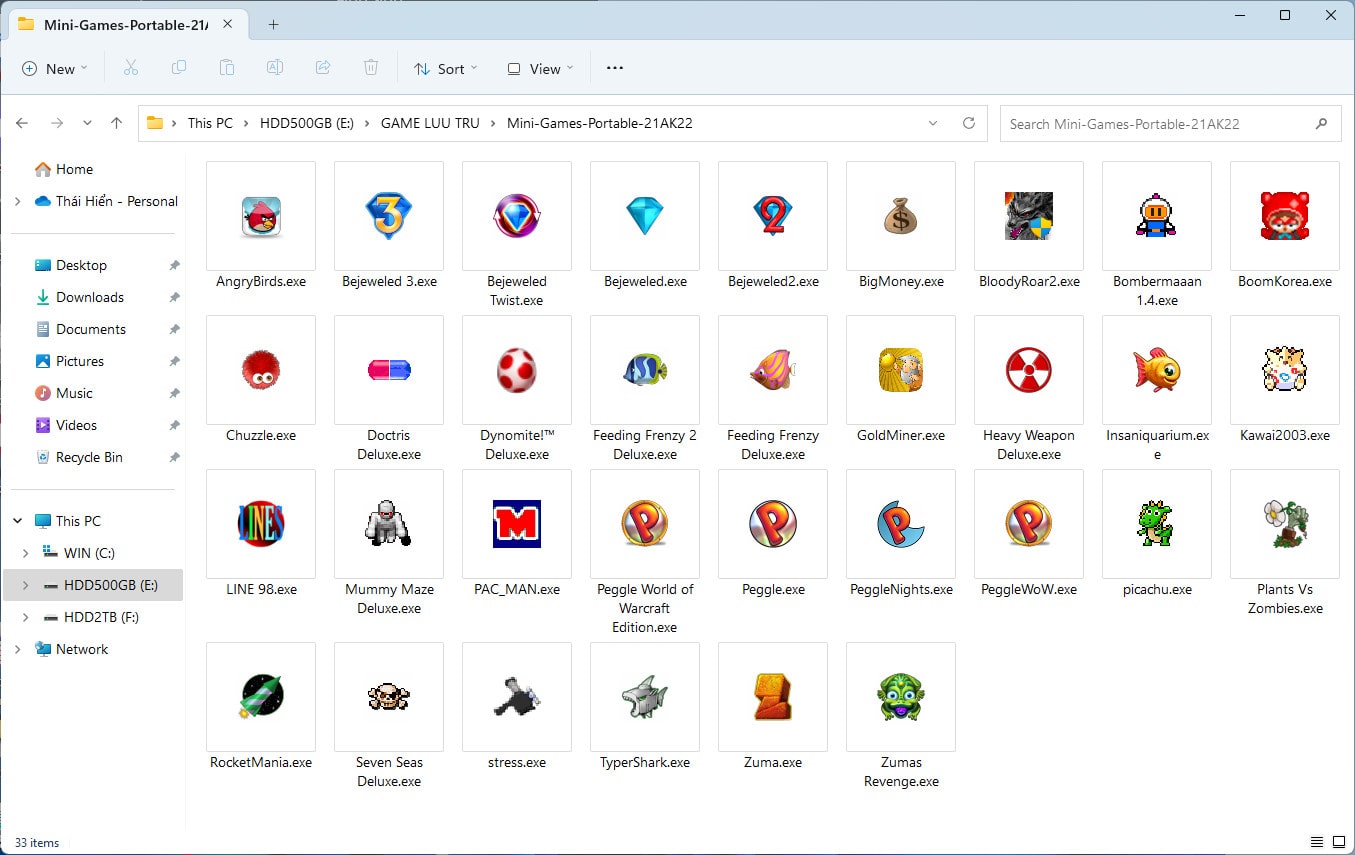Select TyperShark.exe shark icon
This screenshot has width=1355, height=855.
pos(645,697)
